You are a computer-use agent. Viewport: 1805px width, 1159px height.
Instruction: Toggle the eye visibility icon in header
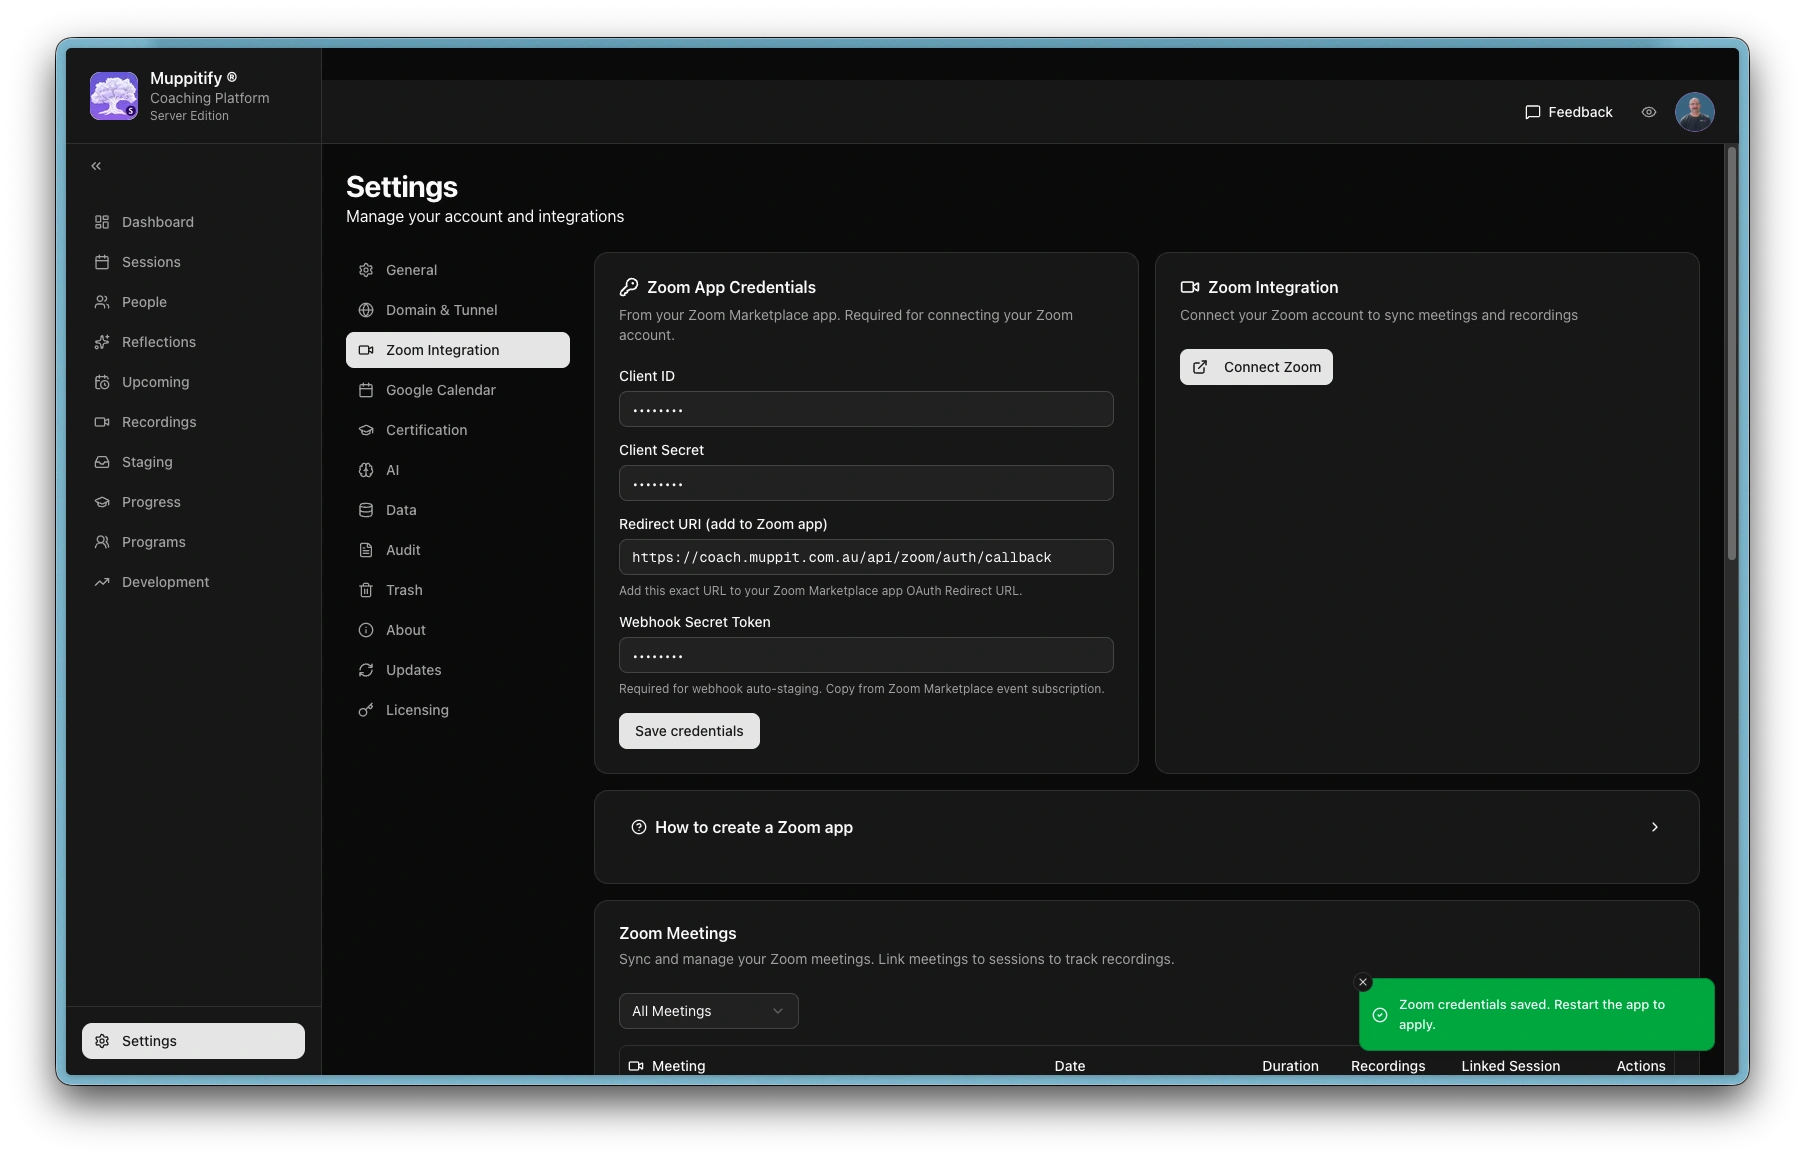click(1649, 112)
